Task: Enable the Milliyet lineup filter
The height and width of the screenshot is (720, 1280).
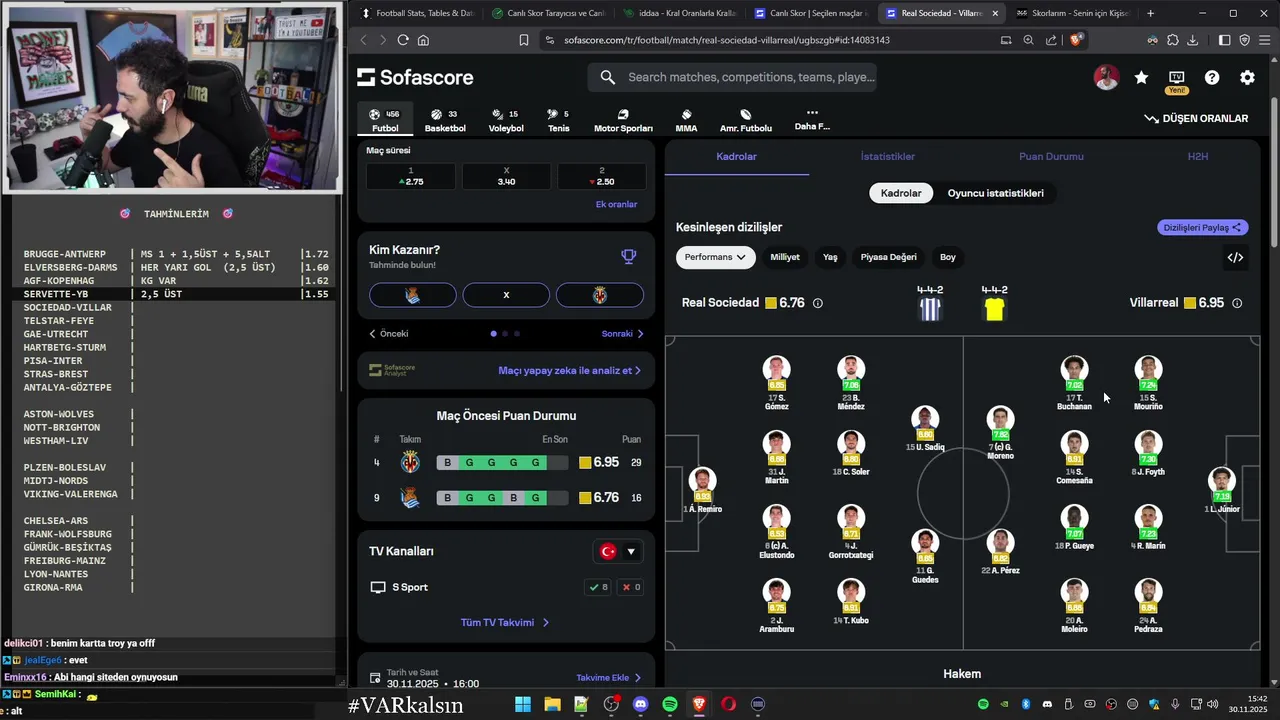Action: (785, 257)
